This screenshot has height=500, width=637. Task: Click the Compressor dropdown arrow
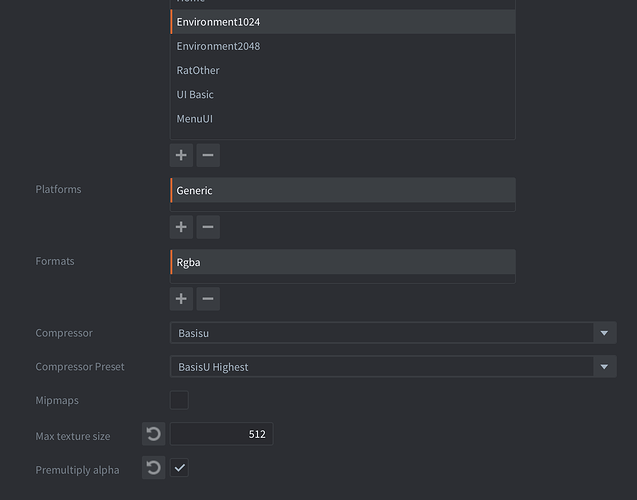(604, 333)
